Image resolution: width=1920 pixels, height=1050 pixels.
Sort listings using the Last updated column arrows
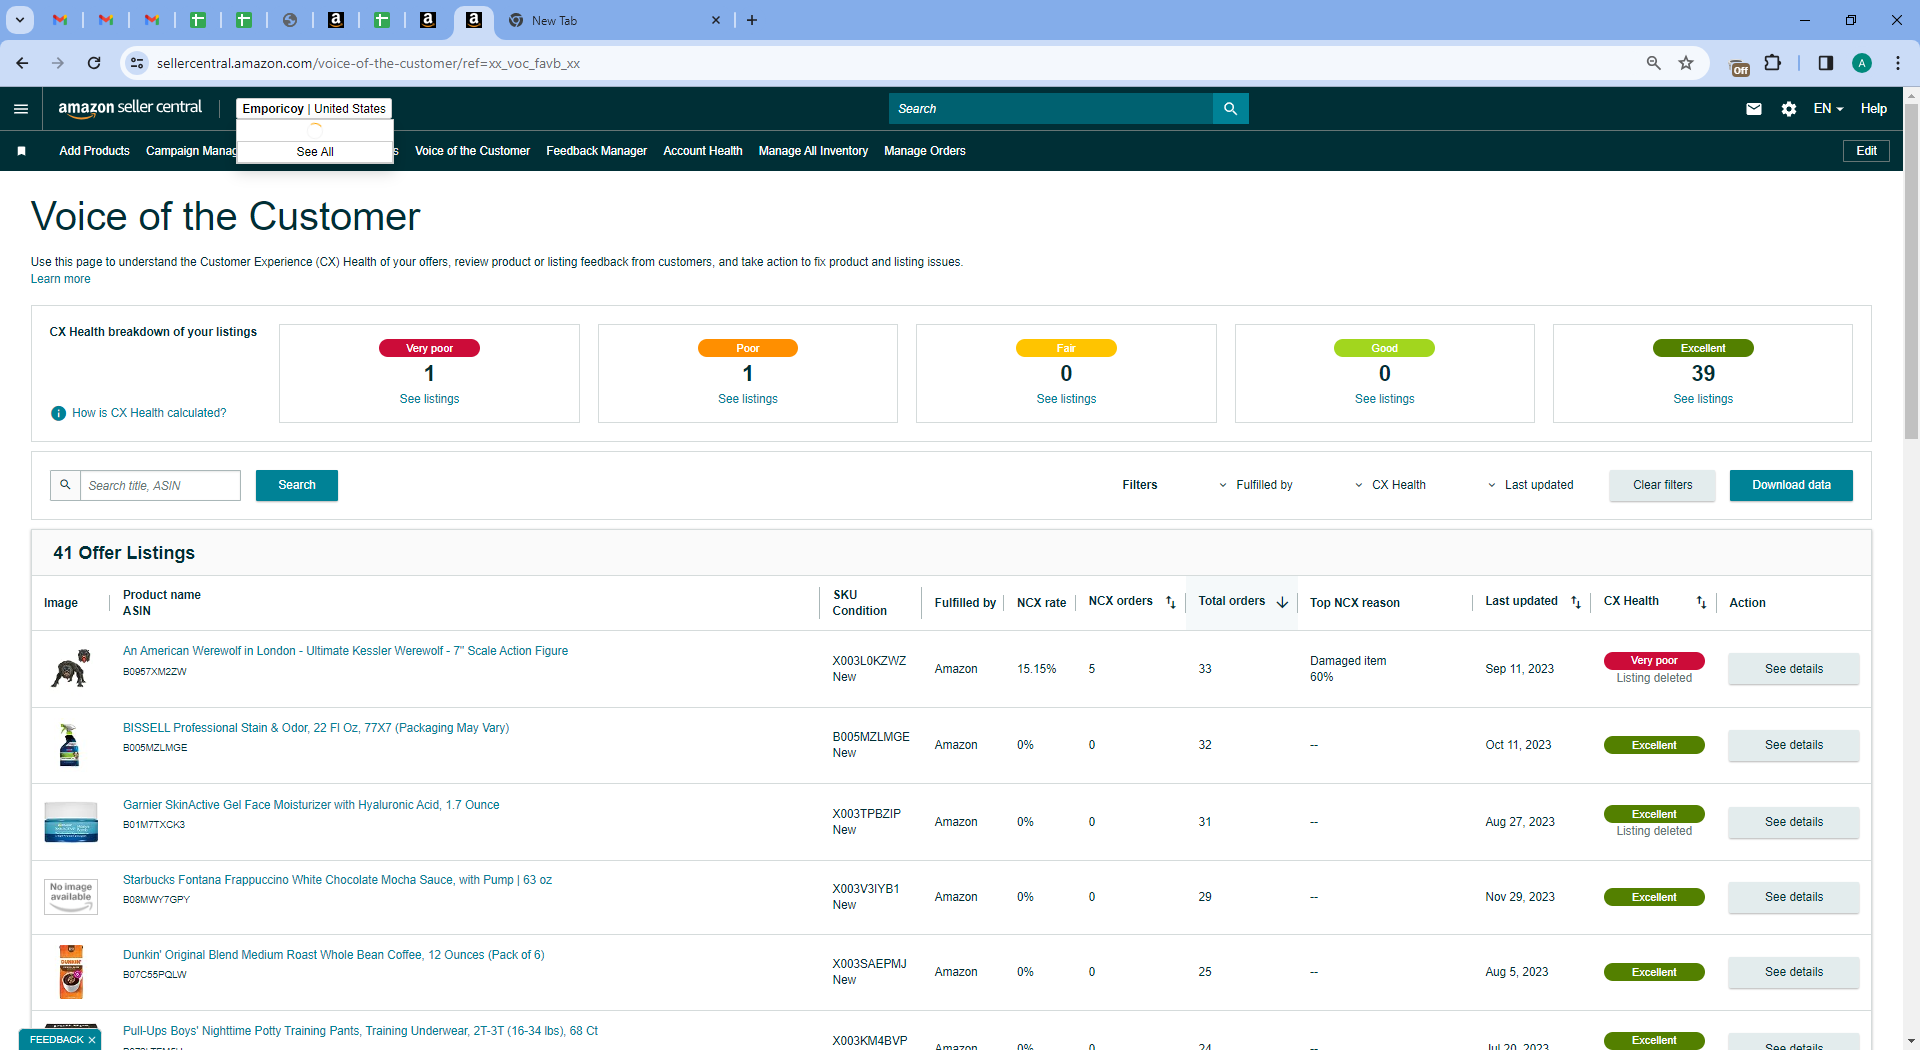1576,602
